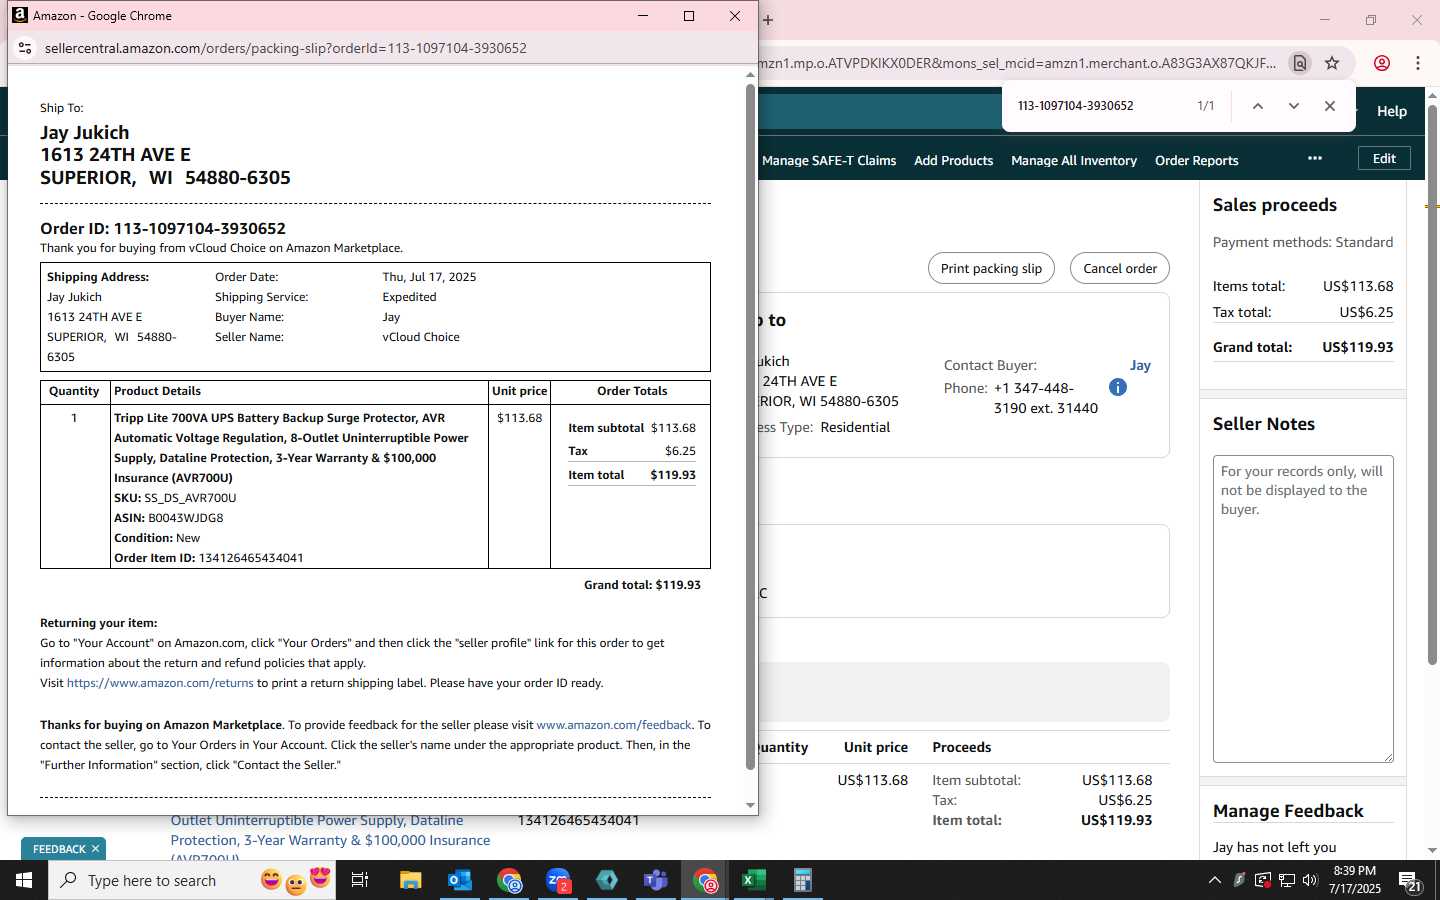
Task: Click the Order Item ID 134126465434041 in slip
Action: (251, 558)
